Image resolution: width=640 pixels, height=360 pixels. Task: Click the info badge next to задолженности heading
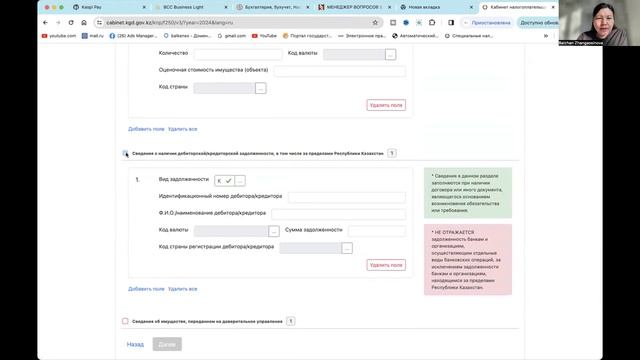coord(392,153)
